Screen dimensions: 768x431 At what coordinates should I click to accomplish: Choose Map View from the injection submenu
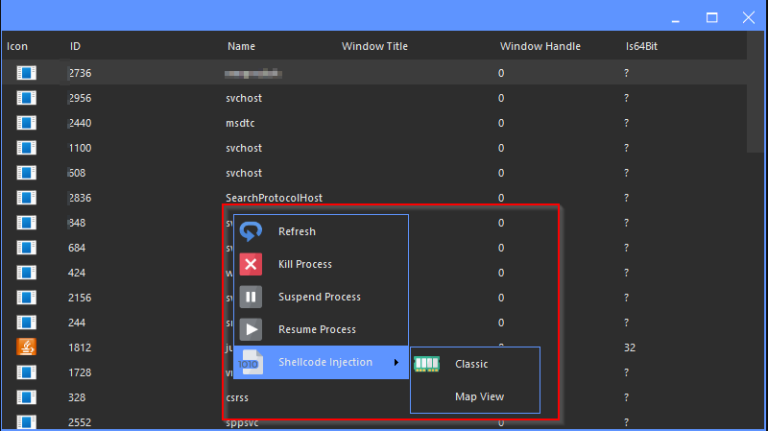[x=480, y=397]
